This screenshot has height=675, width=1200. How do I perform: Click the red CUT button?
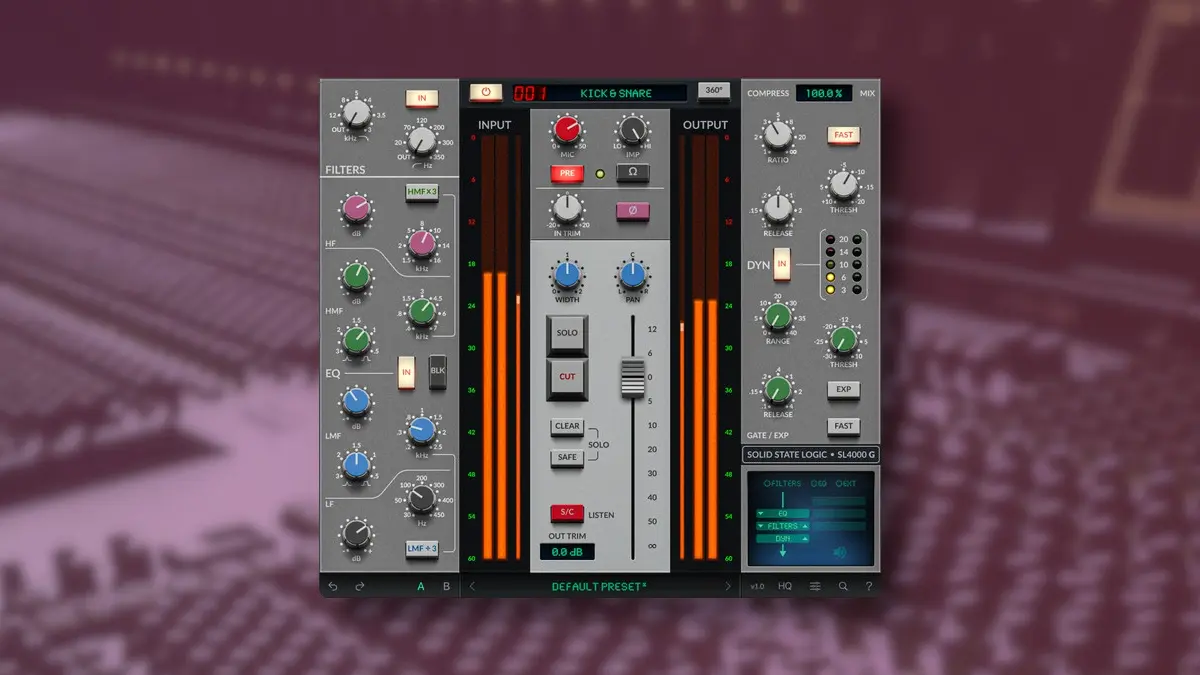[567, 378]
